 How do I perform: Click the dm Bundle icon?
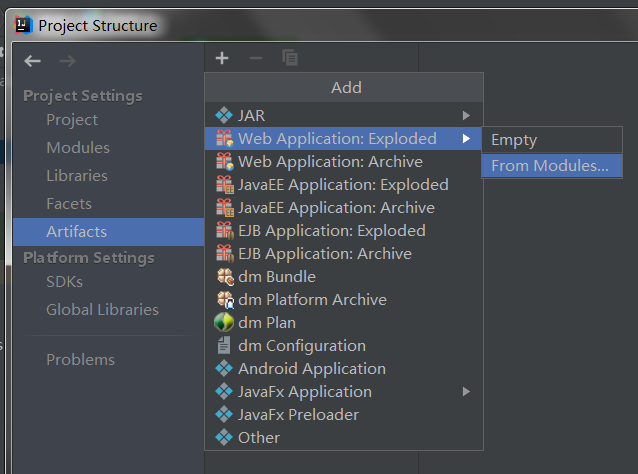(x=225, y=277)
